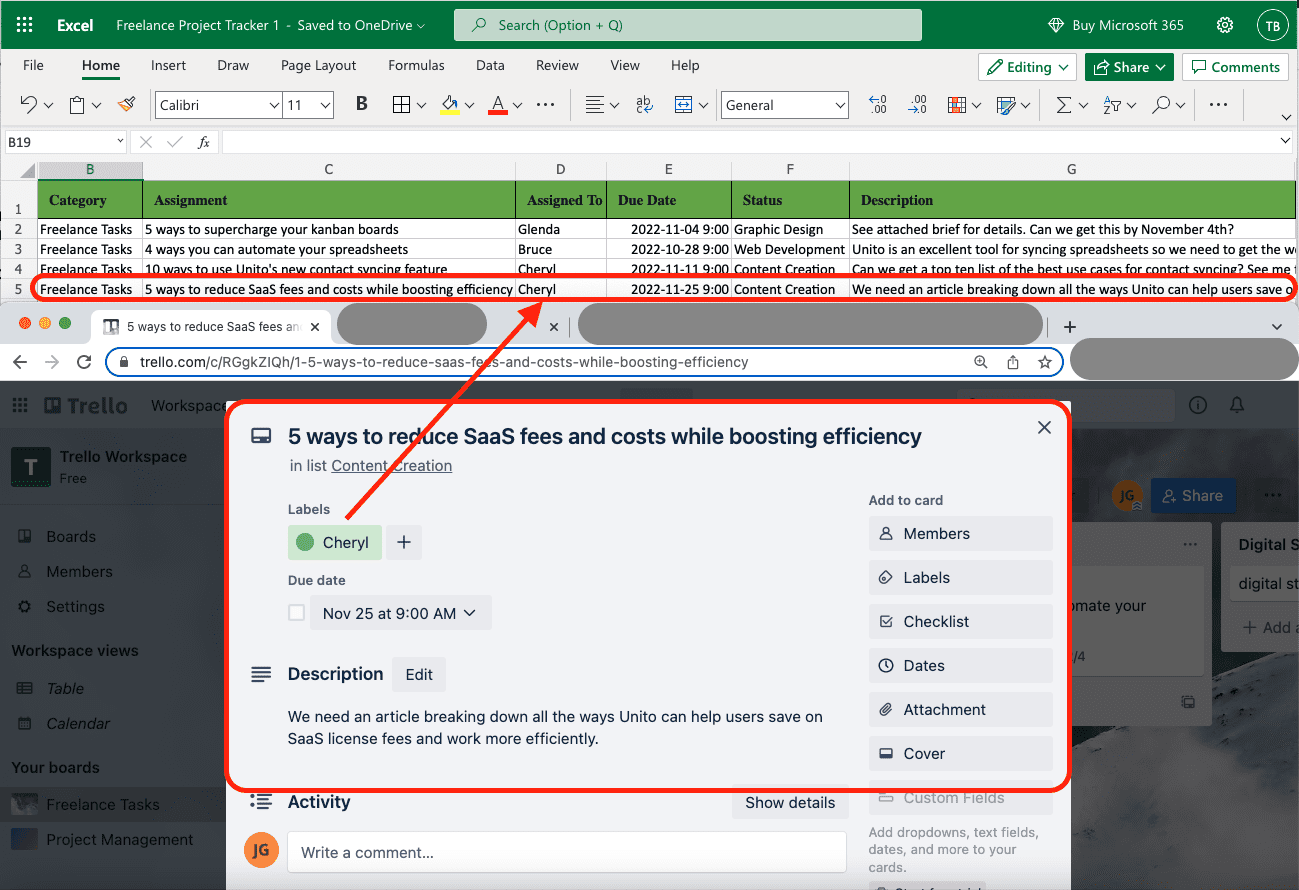Switch to Formulas tab
The image size is (1299, 890).
click(x=416, y=65)
